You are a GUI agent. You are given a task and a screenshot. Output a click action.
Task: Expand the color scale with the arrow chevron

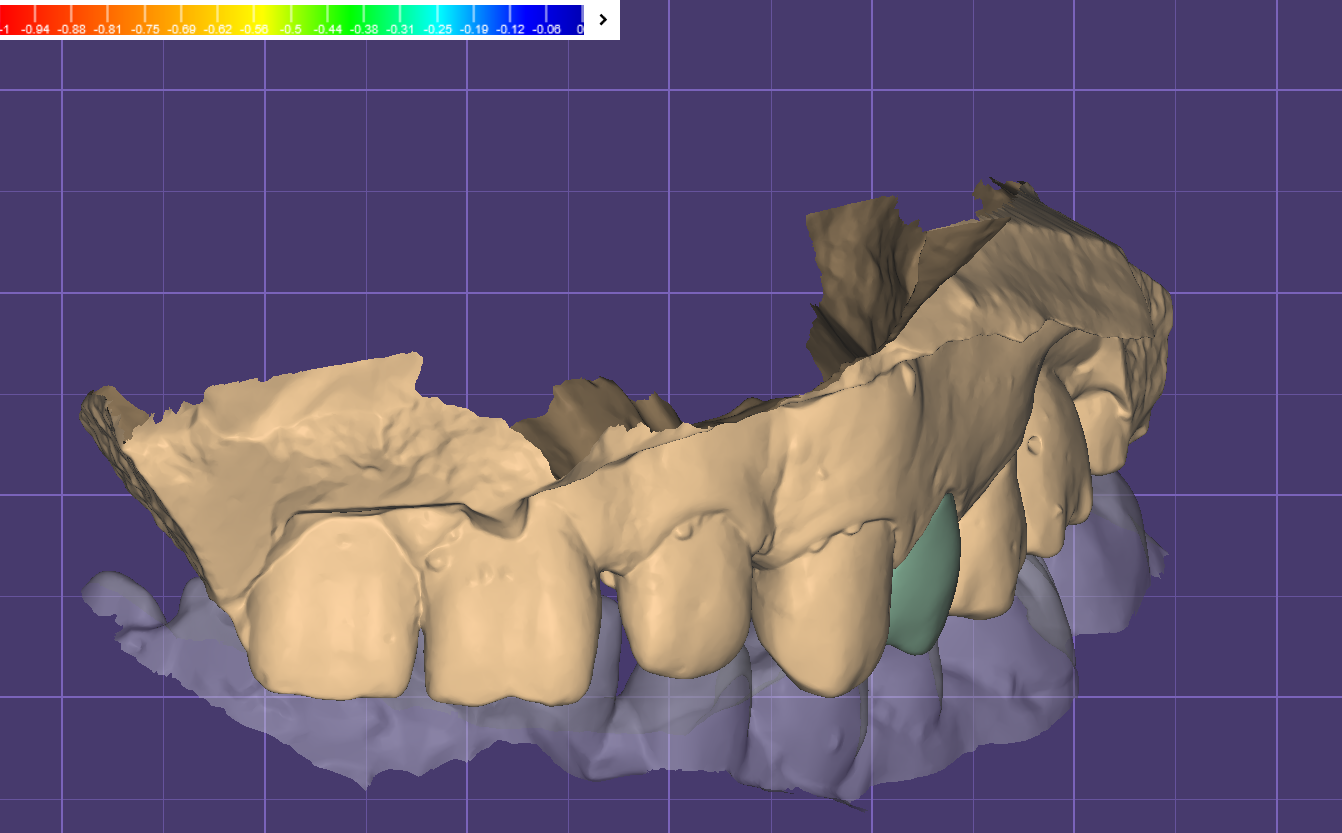tap(602, 19)
